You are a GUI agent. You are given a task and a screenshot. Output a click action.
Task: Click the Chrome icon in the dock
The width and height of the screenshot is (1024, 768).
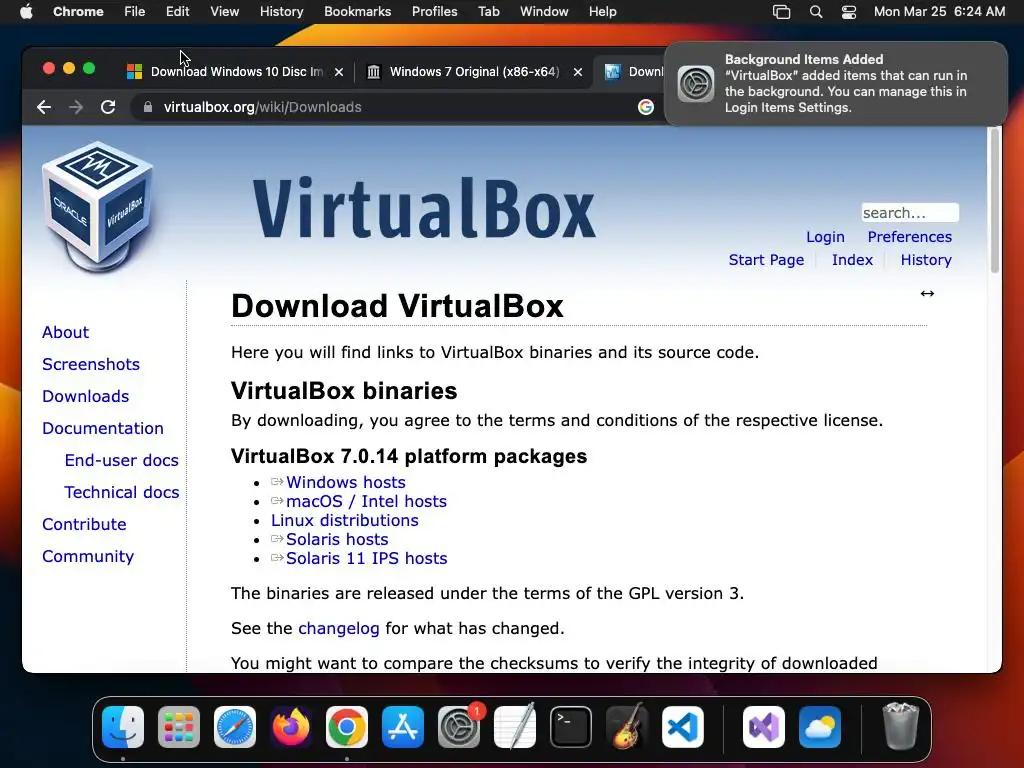347,727
